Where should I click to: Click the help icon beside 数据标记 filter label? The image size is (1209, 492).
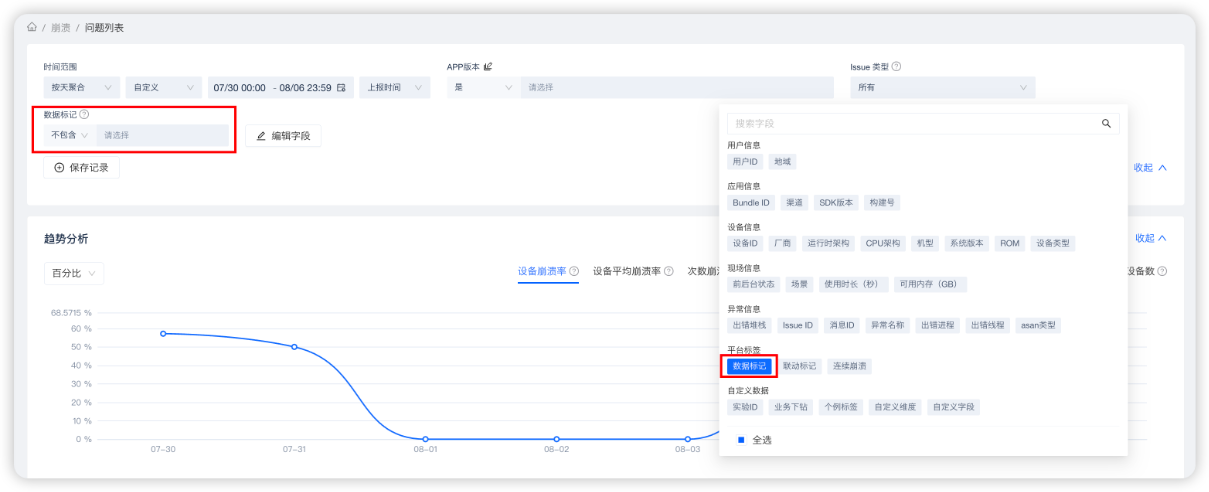[x=84, y=115]
